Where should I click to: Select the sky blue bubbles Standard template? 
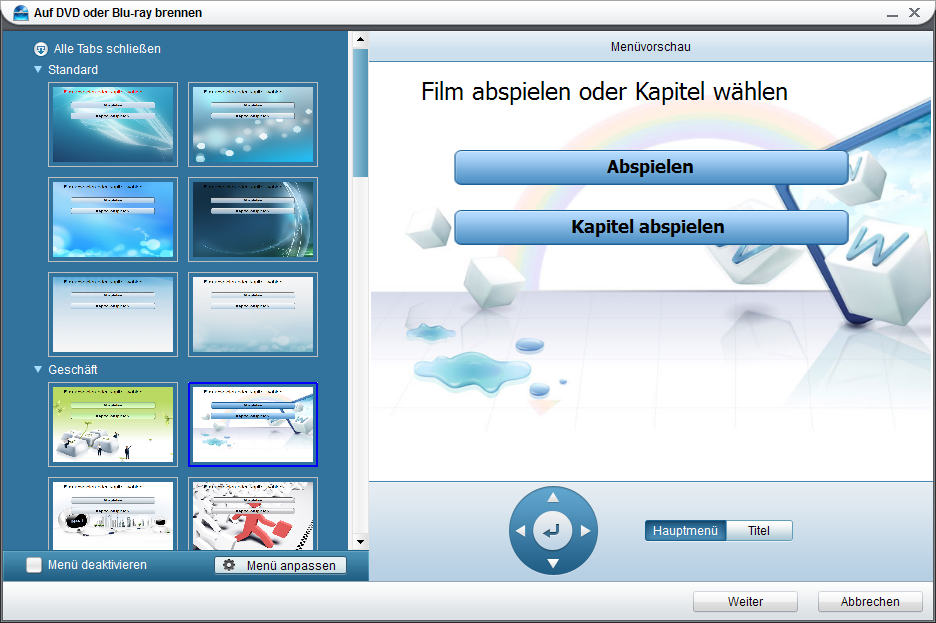113,219
